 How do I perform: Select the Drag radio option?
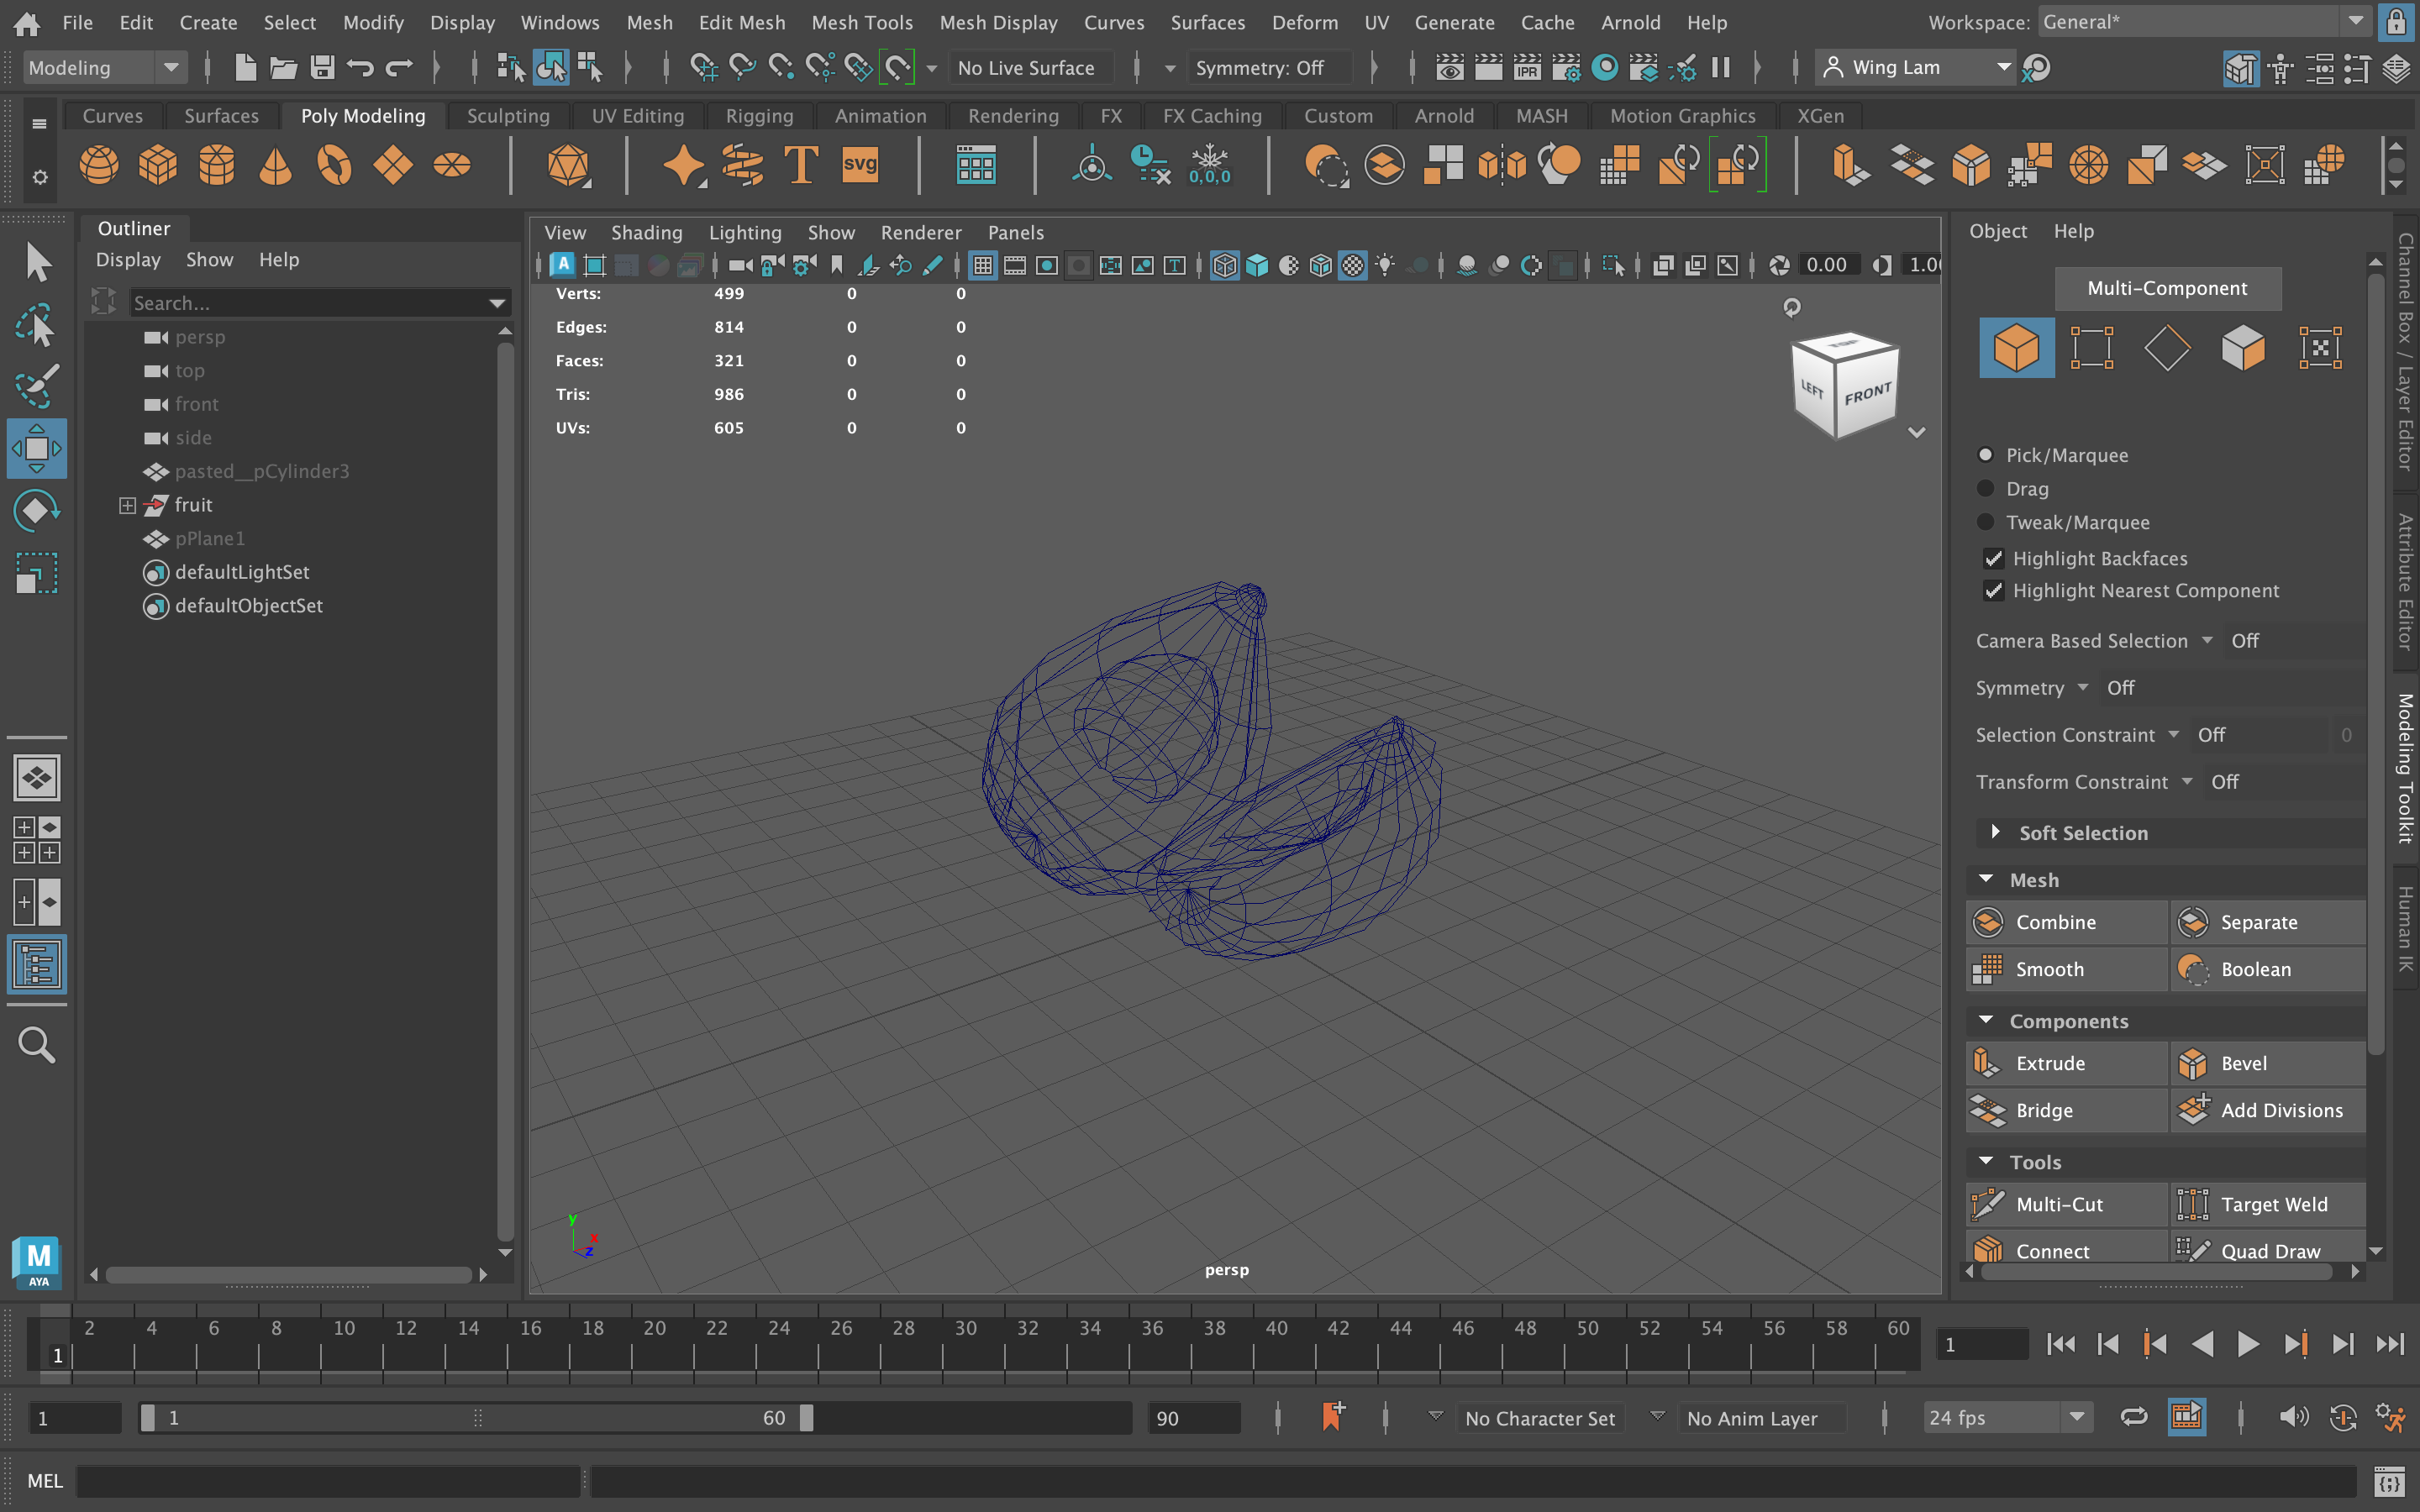(x=1985, y=489)
